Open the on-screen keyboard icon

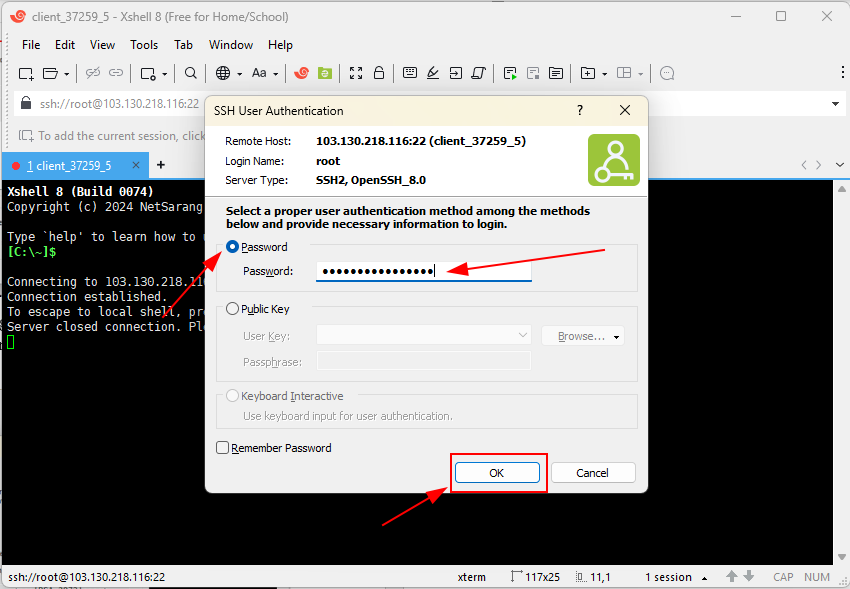pyautogui.click(x=410, y=73)
